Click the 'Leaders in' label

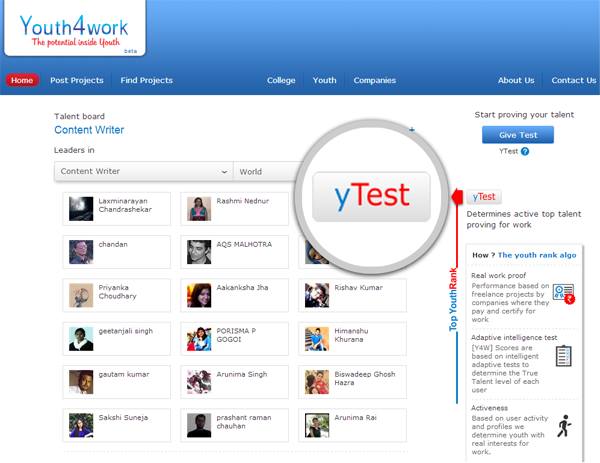pos(74,150)
